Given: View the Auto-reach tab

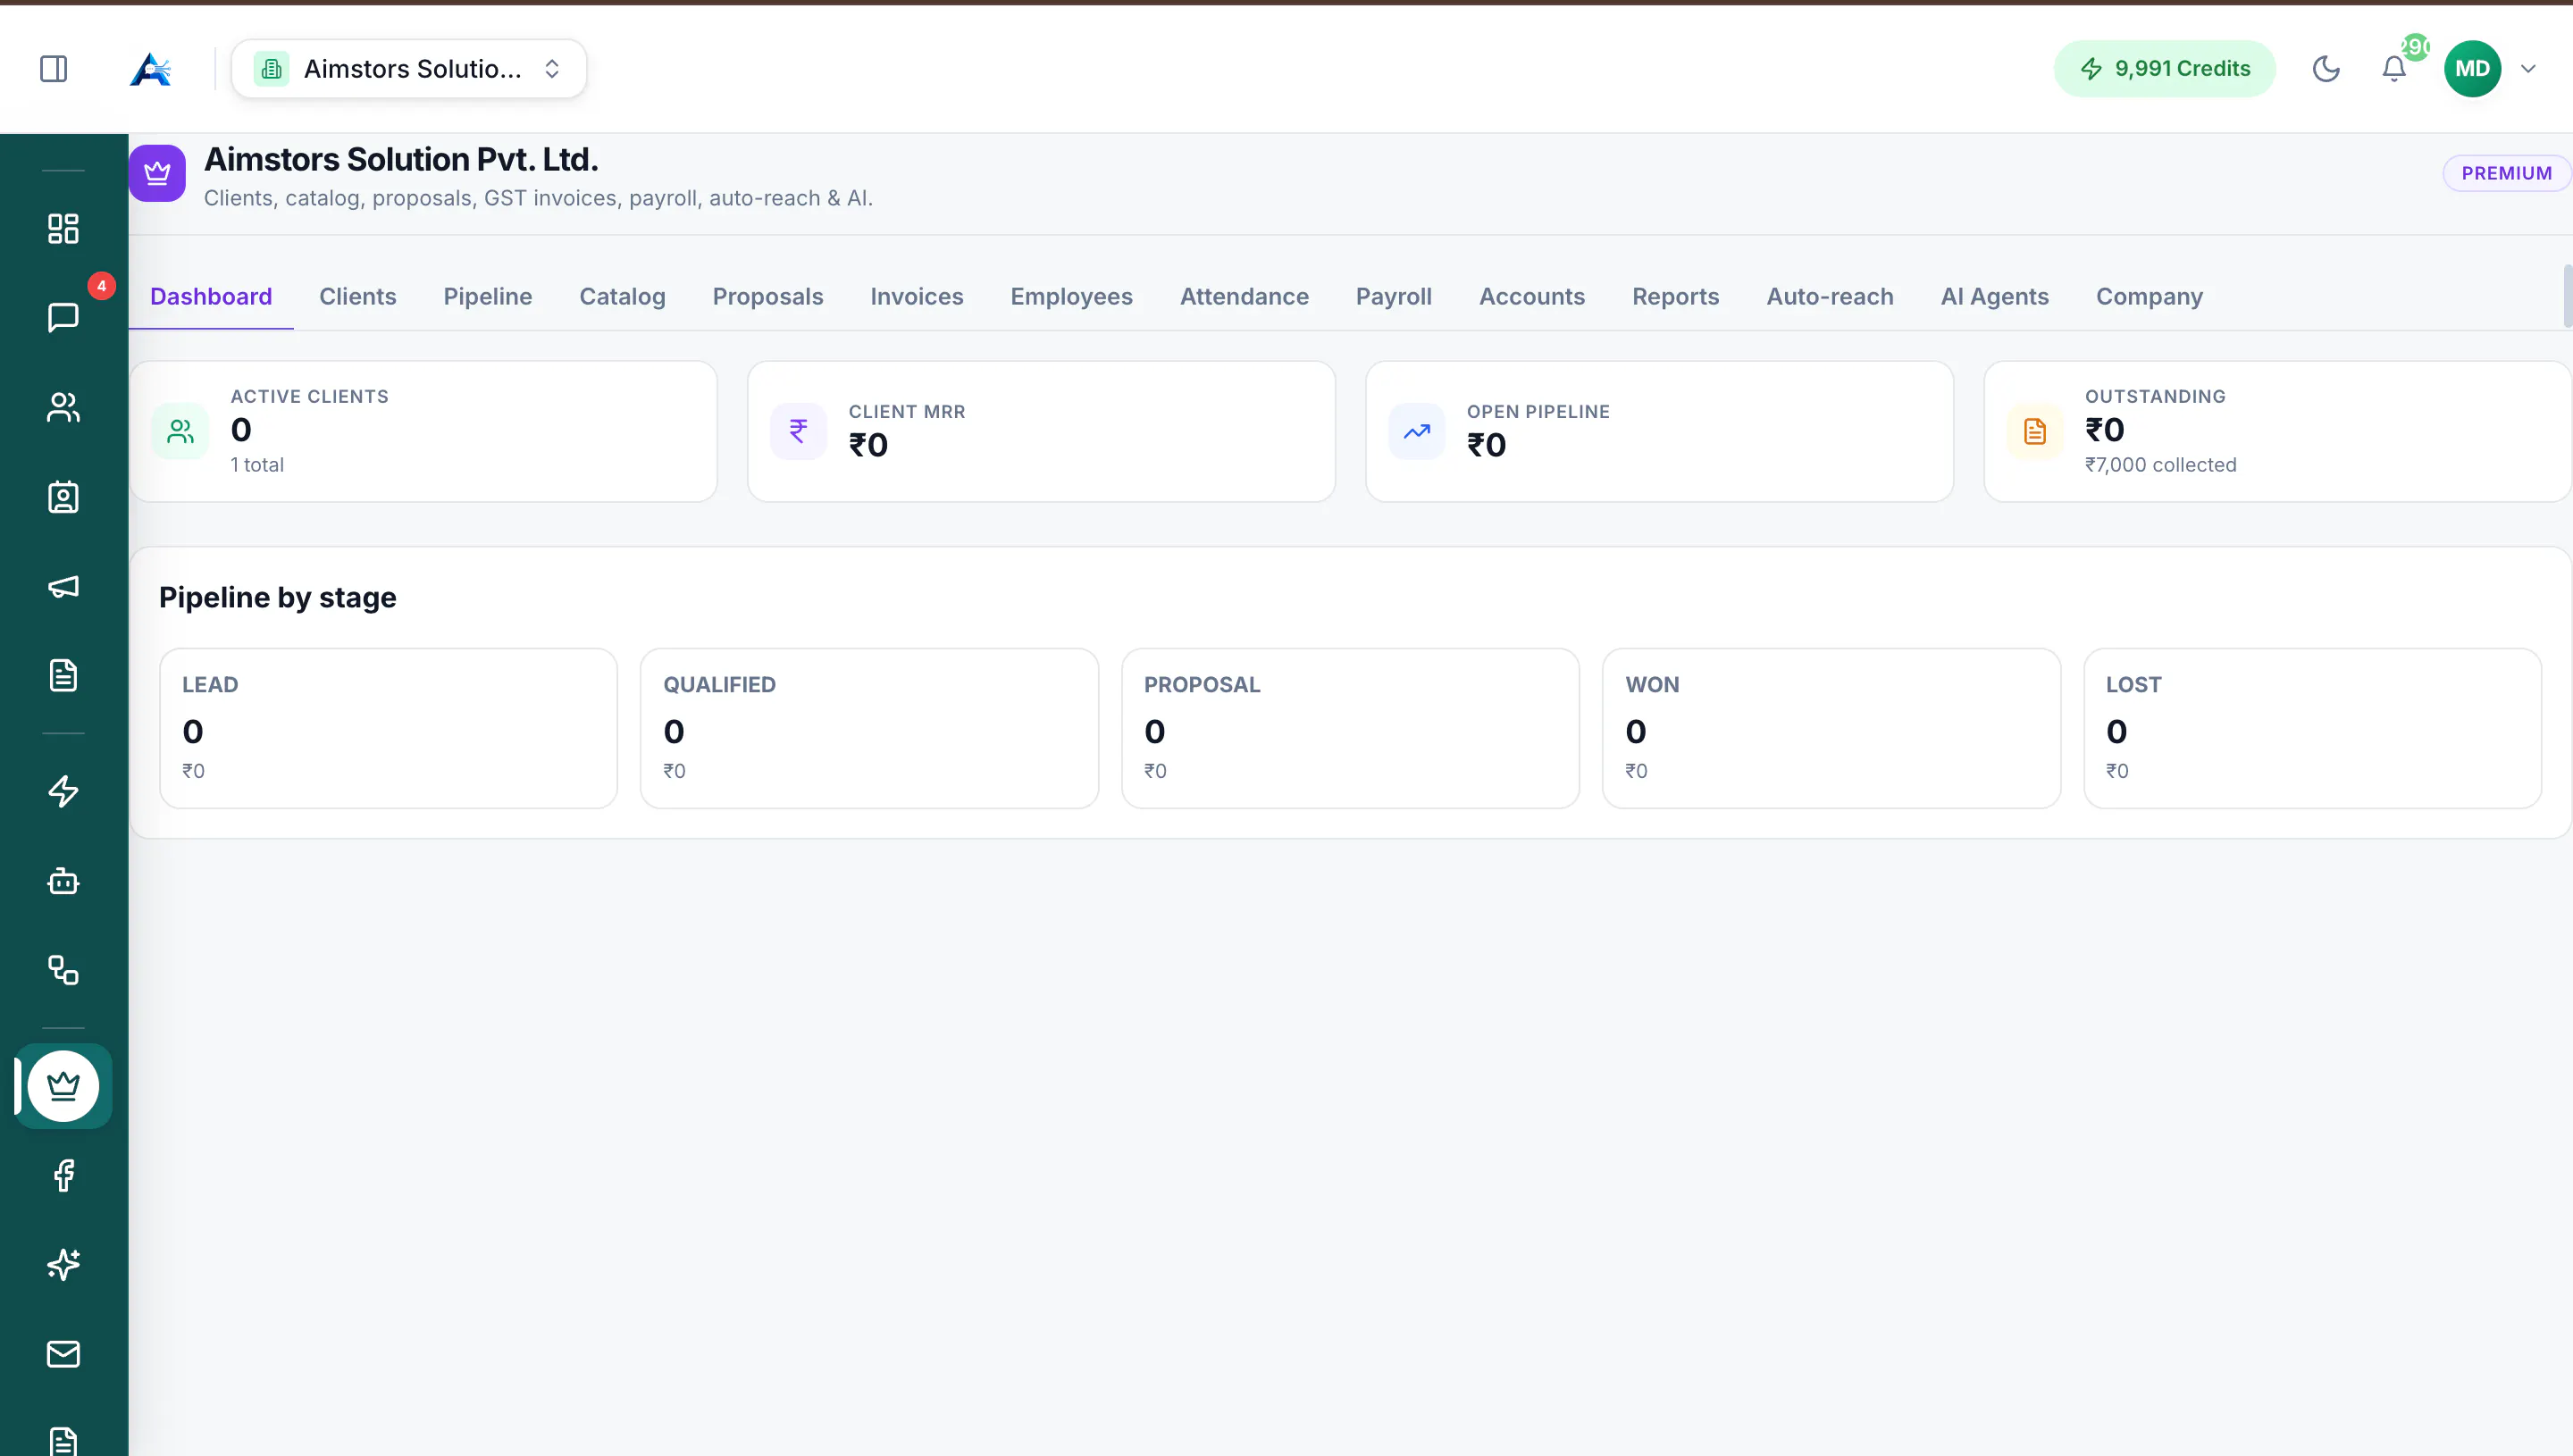Looking at the screenshot, I should click(1830, 297).
